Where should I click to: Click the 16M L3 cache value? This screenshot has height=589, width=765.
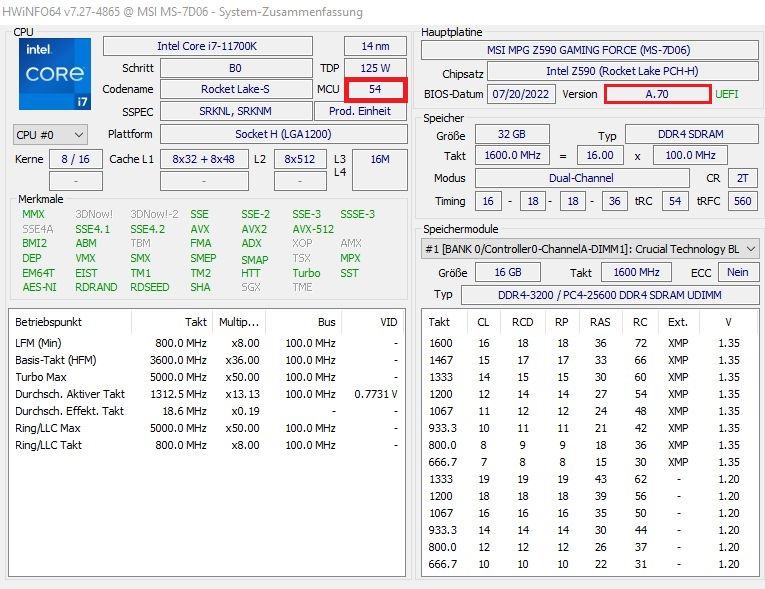pos(380,169)
